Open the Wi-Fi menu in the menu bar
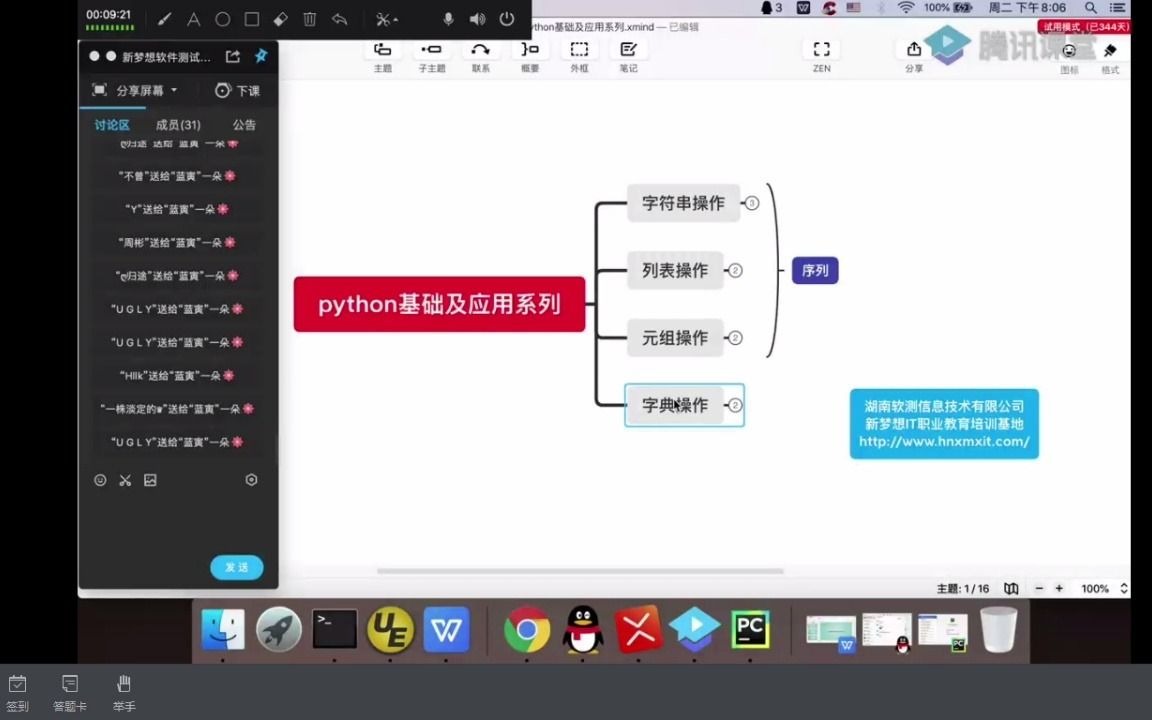Screen dimensions: 1152x720 [907, 8]
